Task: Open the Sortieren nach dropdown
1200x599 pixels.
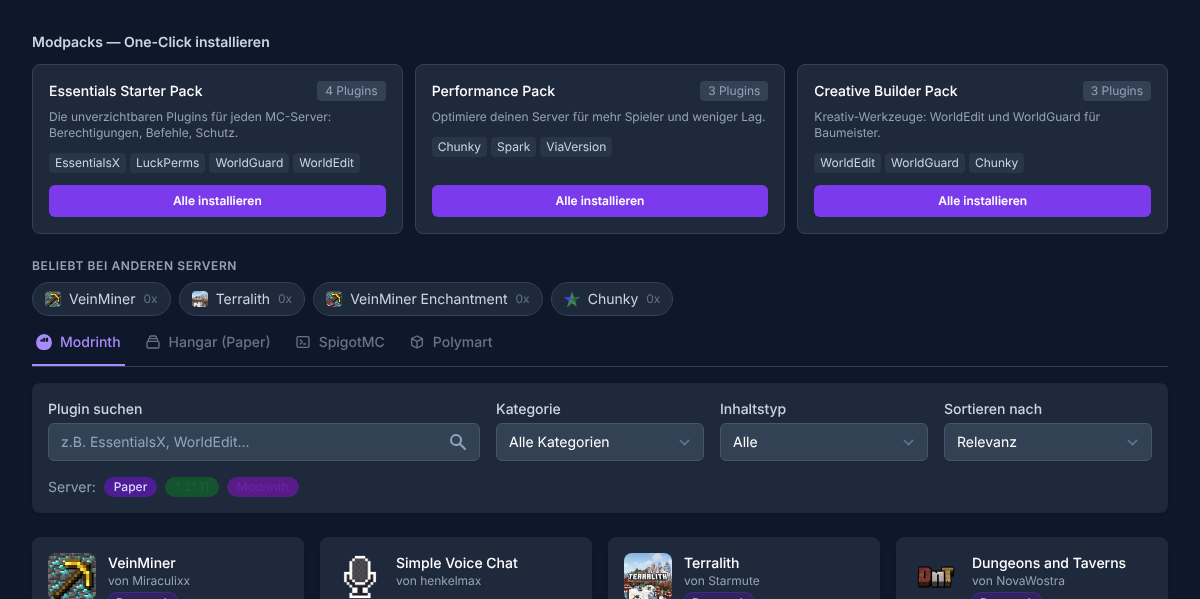Action: [1048, 442]
